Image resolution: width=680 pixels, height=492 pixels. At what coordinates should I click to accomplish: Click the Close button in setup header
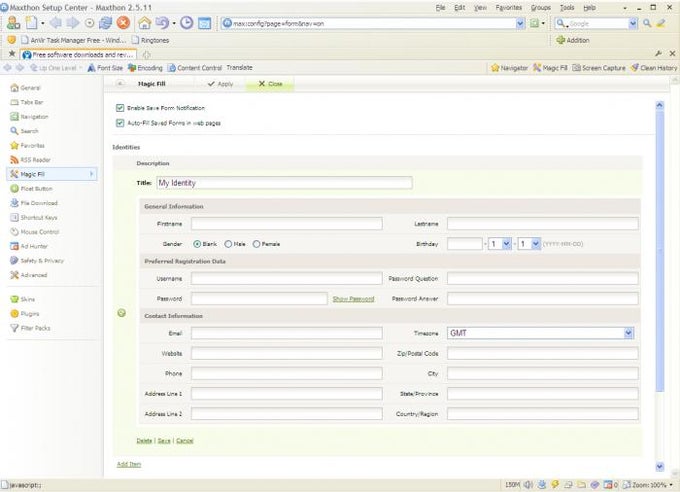pos(270,84)
